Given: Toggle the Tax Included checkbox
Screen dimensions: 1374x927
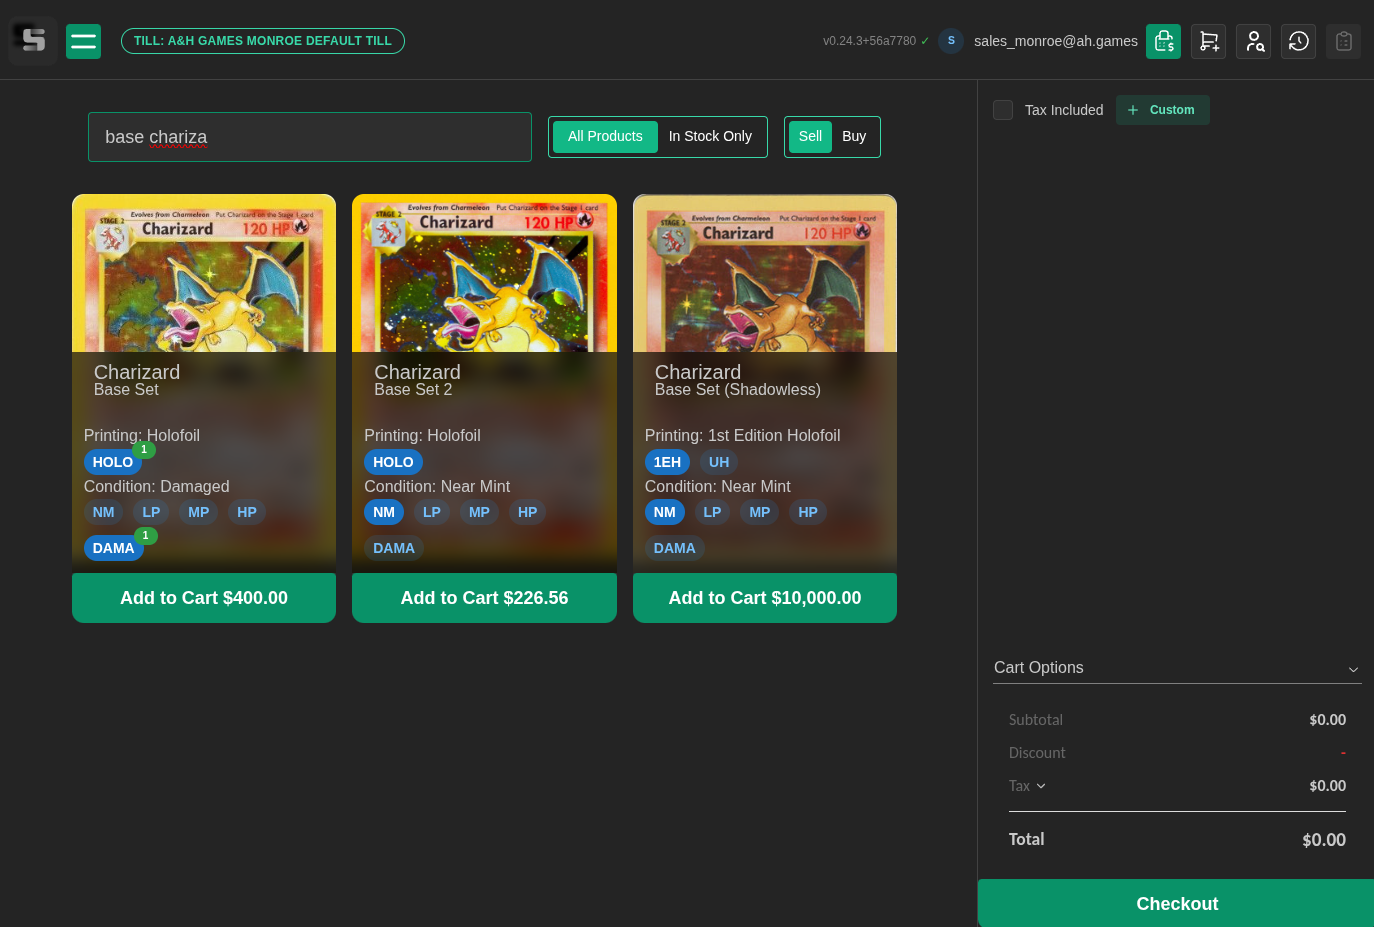Looking at the screenshot, I should point(1003,110).
